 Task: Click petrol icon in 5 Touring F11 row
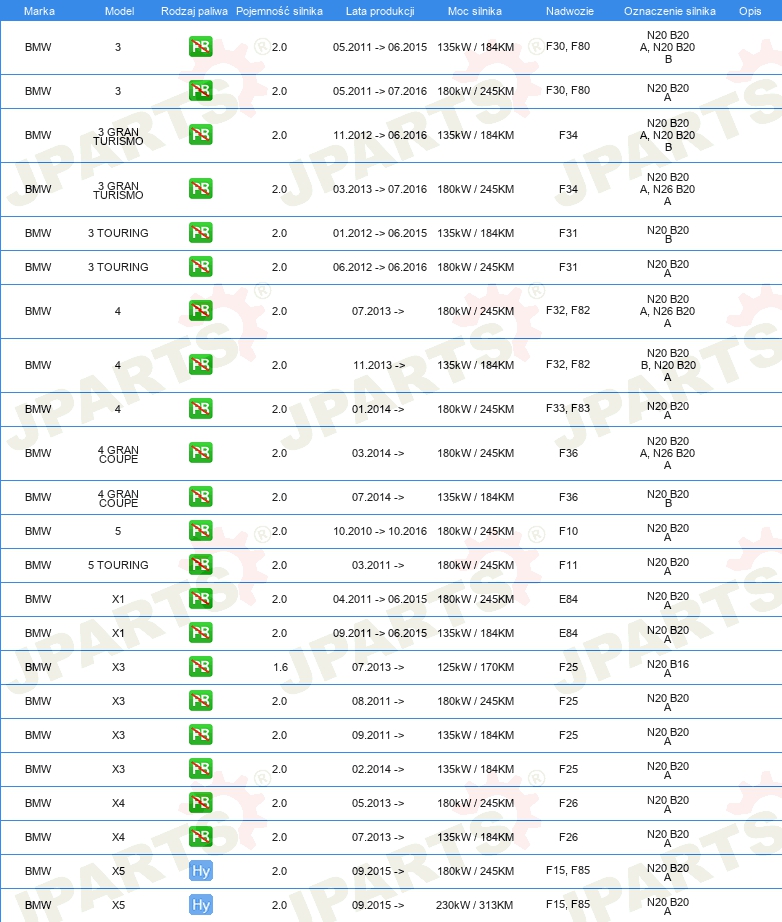point(200,565)
